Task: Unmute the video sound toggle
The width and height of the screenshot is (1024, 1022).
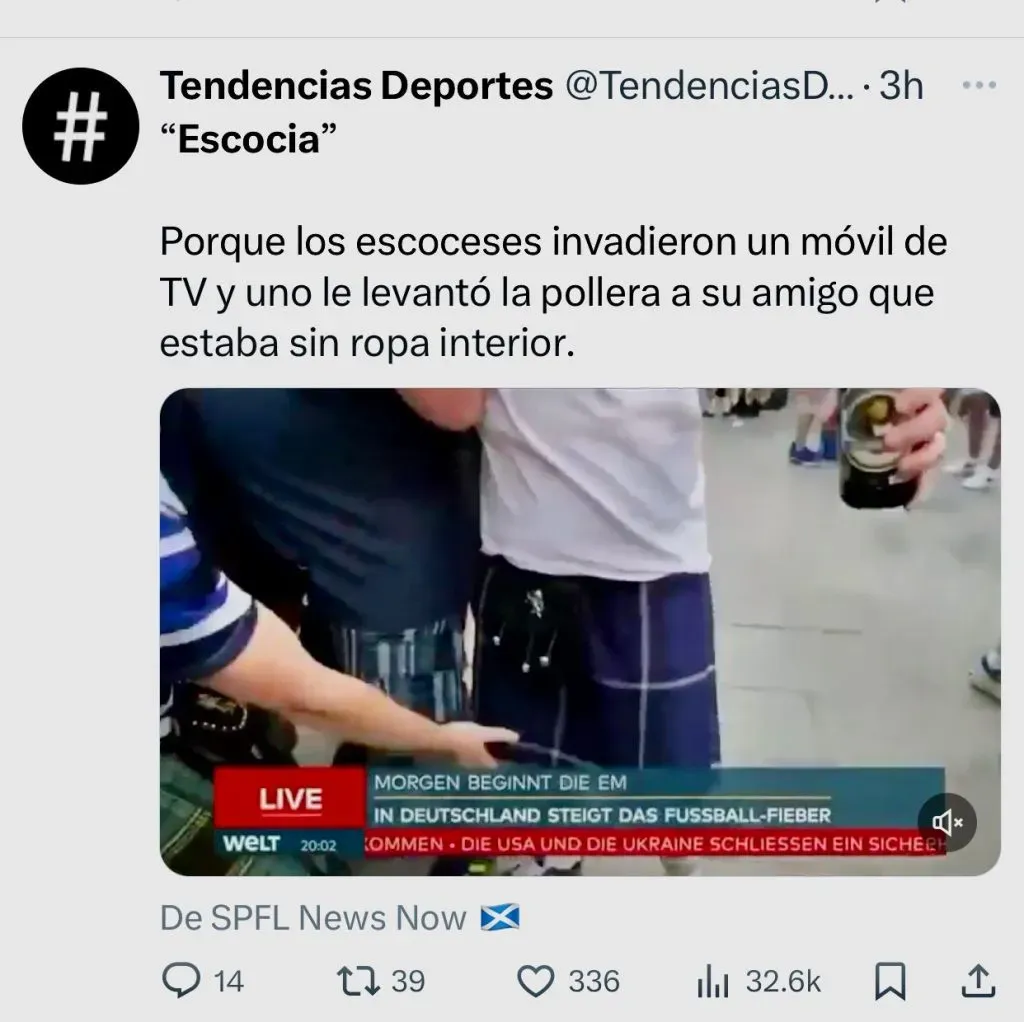Action: point(947,822)
